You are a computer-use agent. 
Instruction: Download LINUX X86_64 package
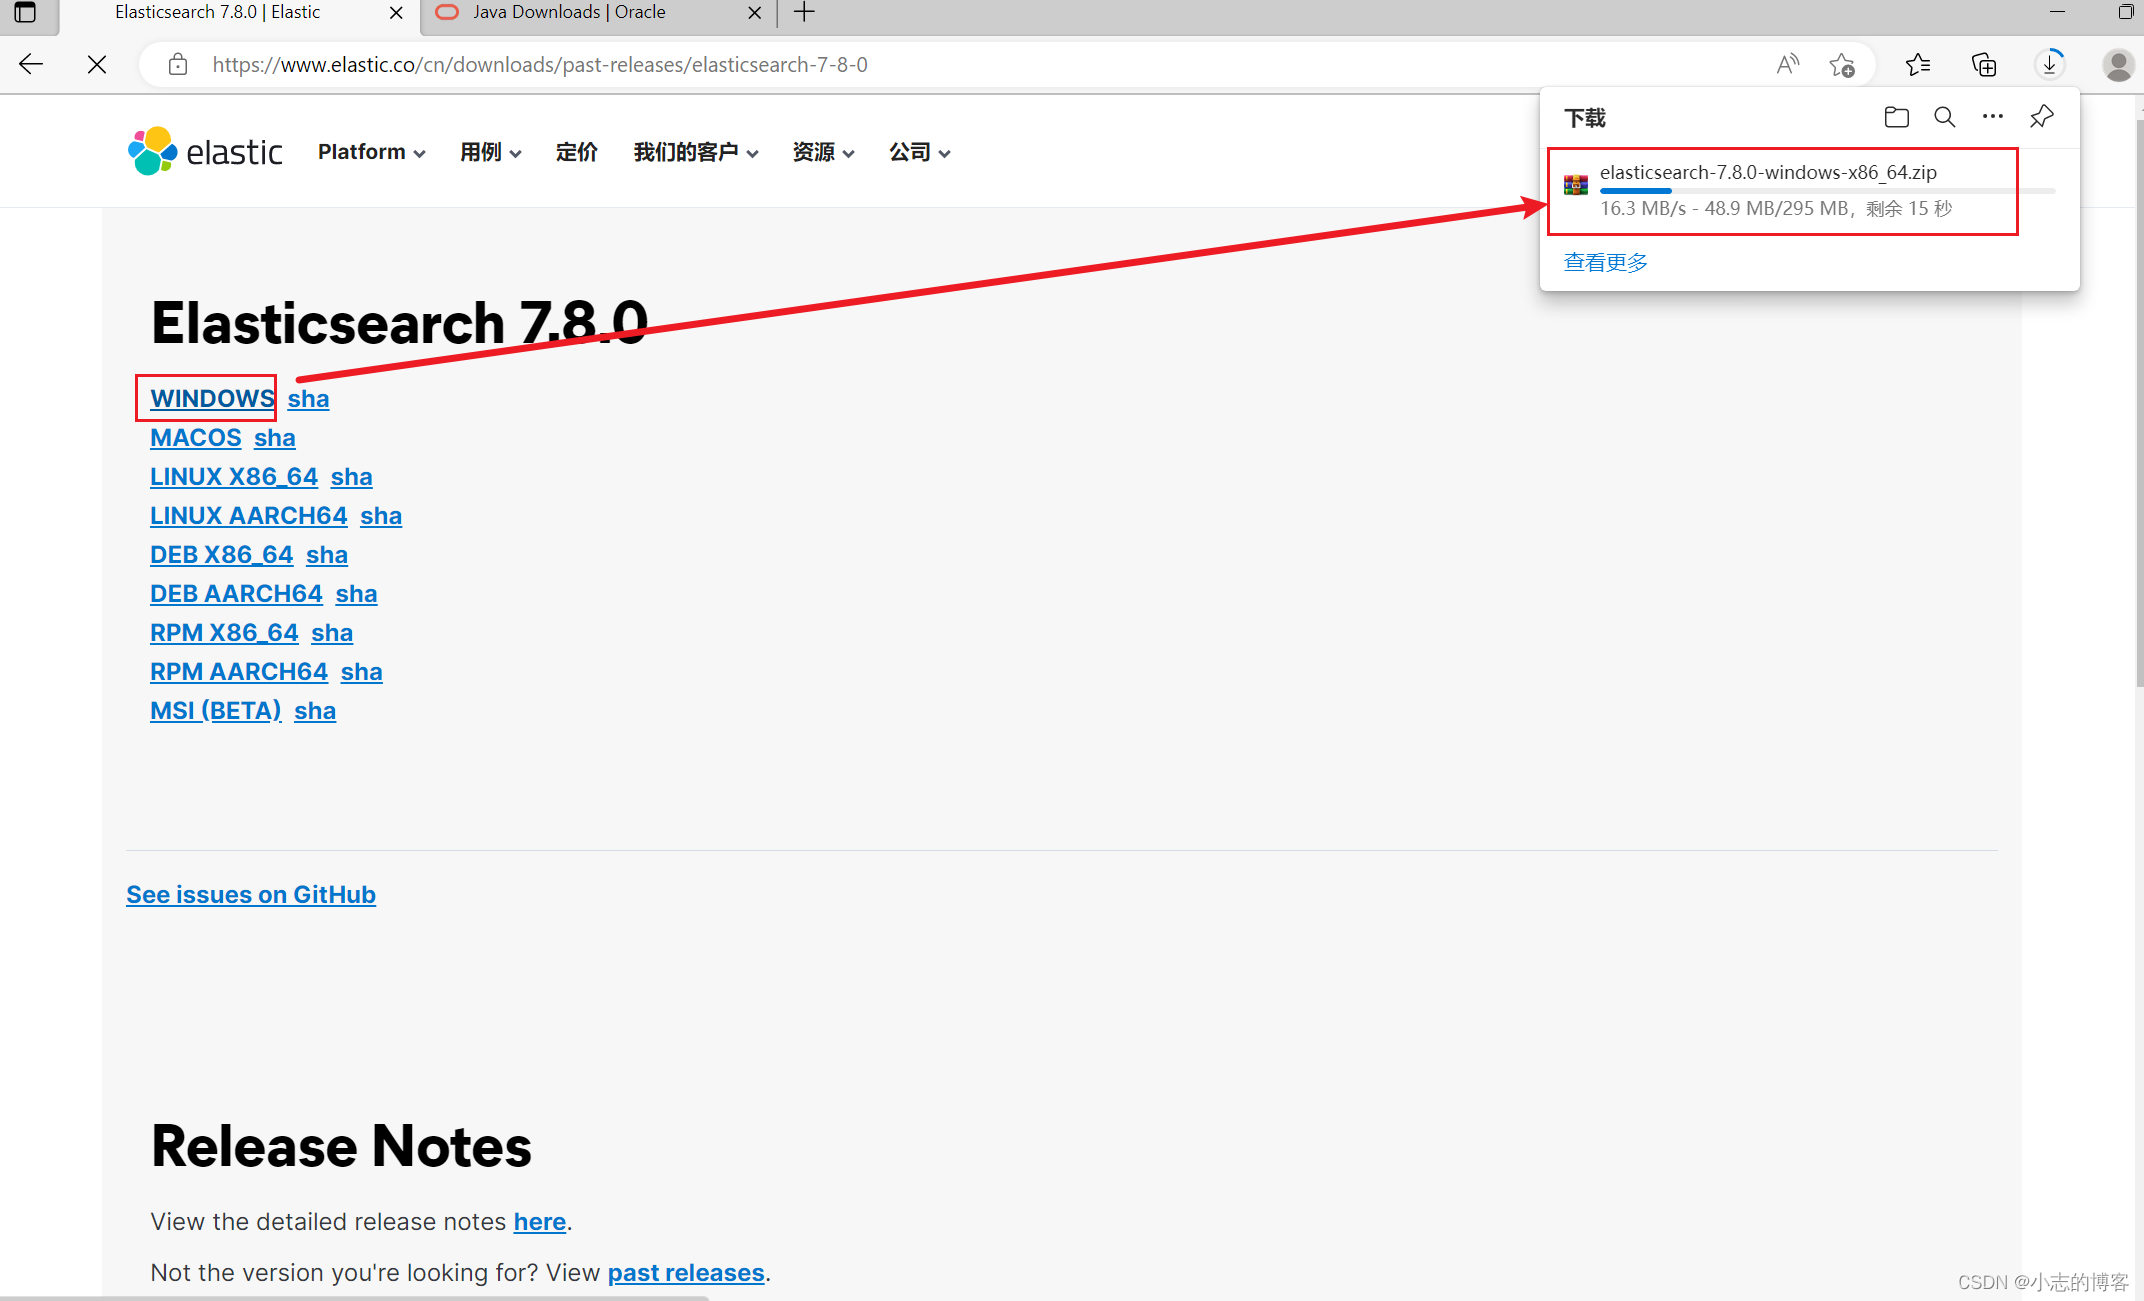pyautogui.click(x=234, y=476)
